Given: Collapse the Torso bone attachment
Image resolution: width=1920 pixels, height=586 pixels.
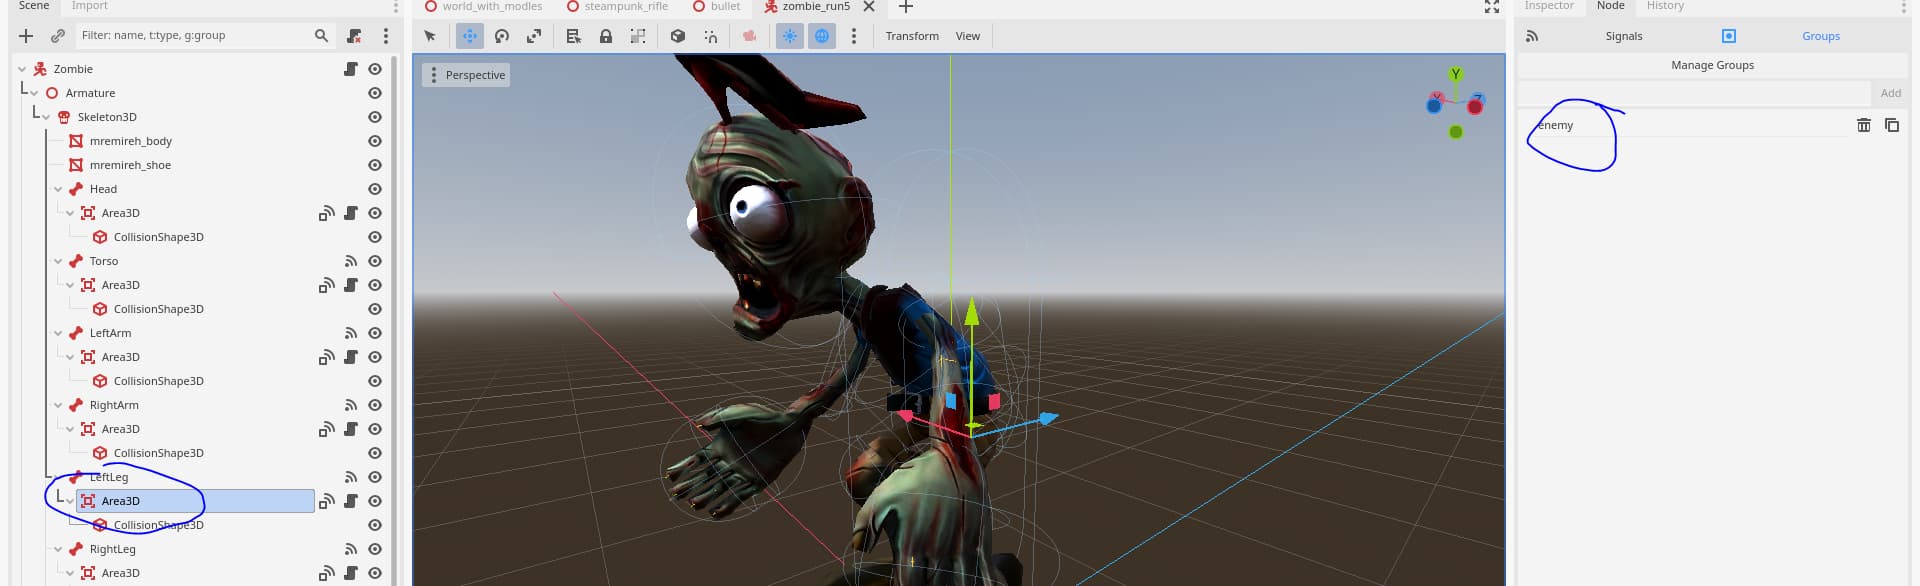Looking at the screenshot, I should point(58,261).
